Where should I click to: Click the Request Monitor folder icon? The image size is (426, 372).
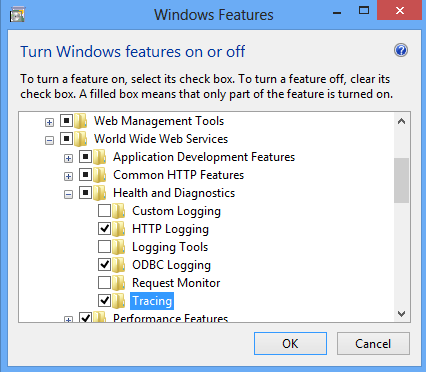119,283
